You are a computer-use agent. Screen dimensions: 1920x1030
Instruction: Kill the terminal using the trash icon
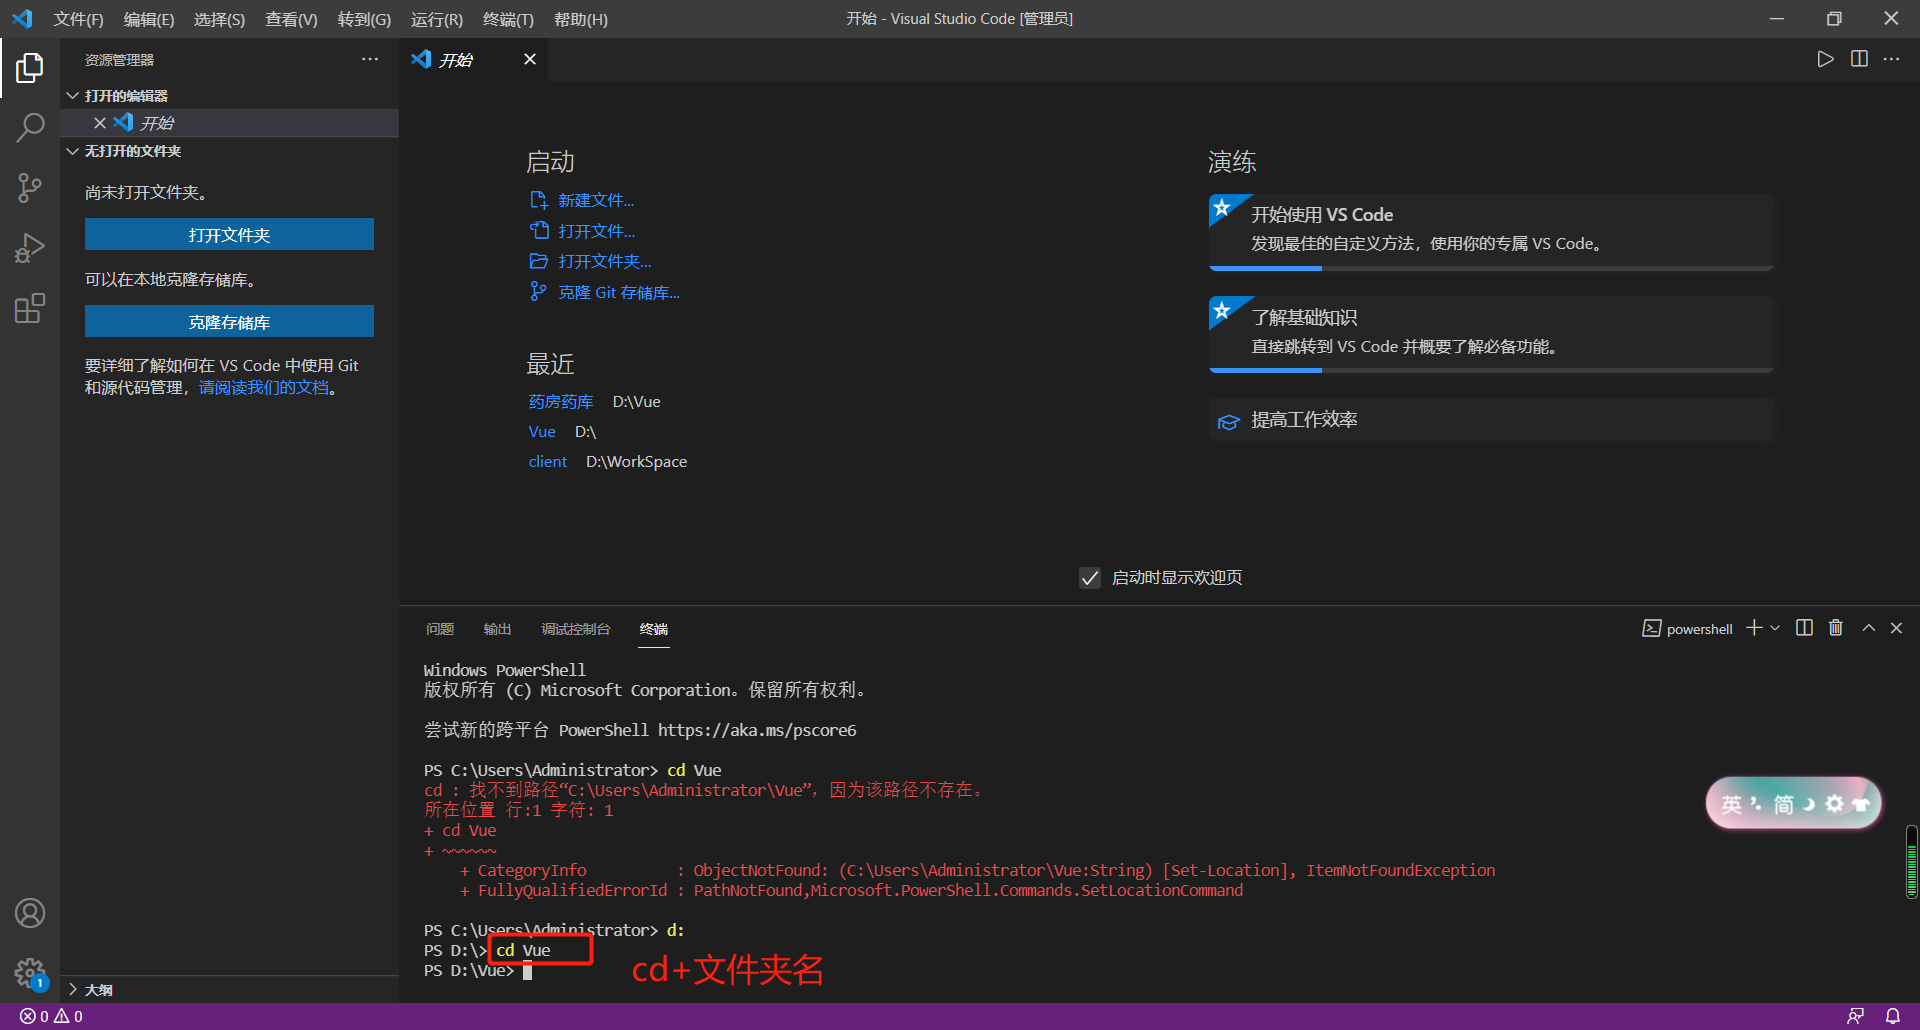[x=1835, y=628]
